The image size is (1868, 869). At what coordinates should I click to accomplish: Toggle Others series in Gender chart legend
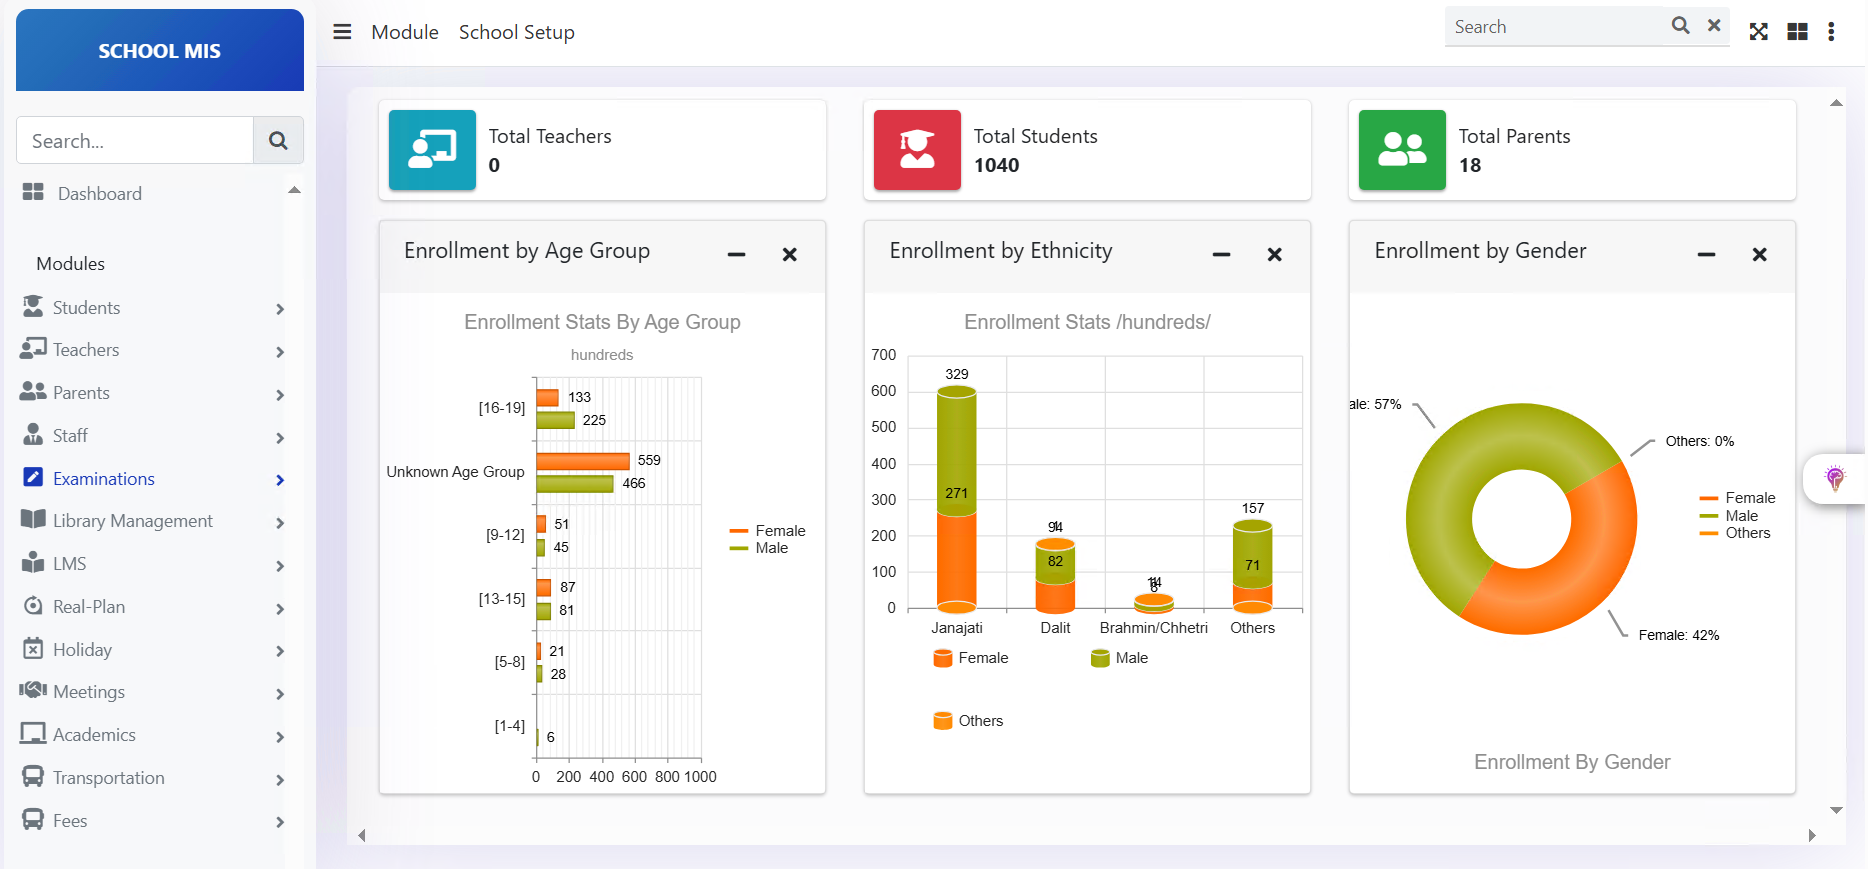1747,533
